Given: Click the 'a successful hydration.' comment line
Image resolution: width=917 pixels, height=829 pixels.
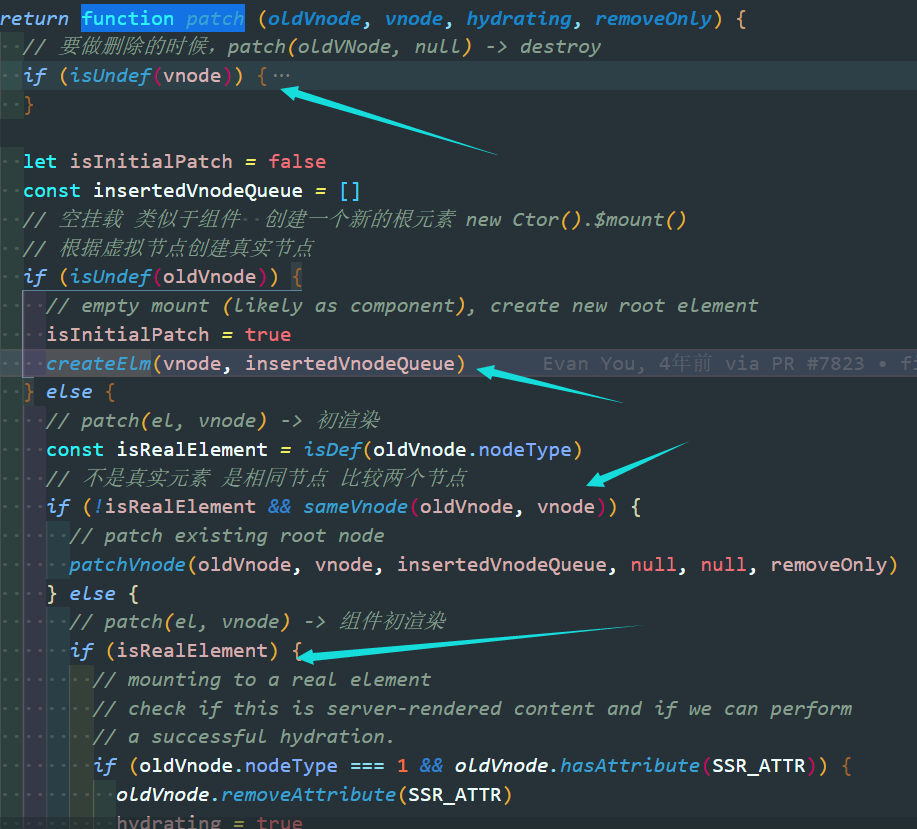Looking at the screenshot, I should click(244, 737).
